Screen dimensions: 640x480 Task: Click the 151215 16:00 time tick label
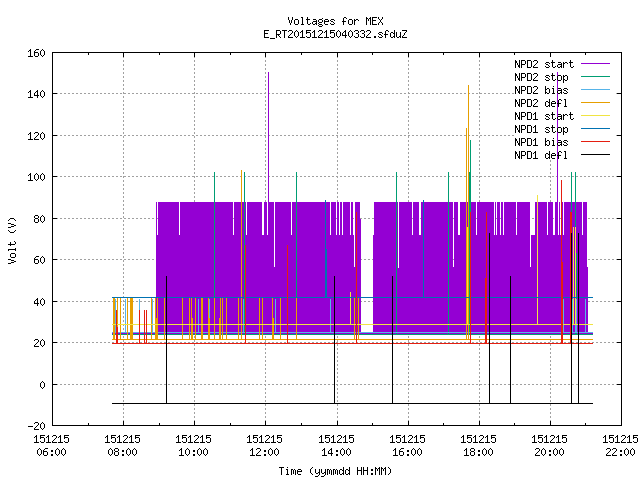click(x=407, y=445)
